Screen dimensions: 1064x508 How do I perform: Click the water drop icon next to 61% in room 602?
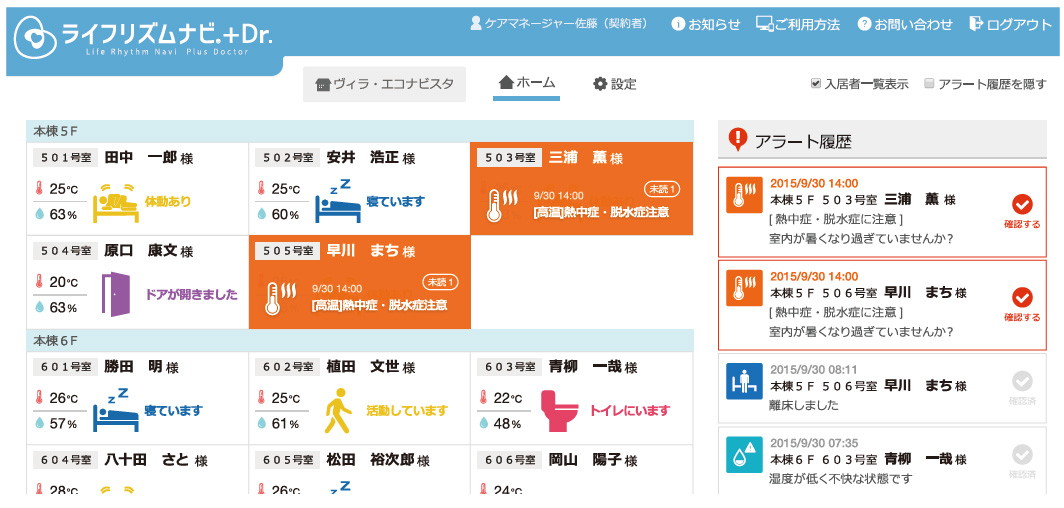click(x=261, y=423)
